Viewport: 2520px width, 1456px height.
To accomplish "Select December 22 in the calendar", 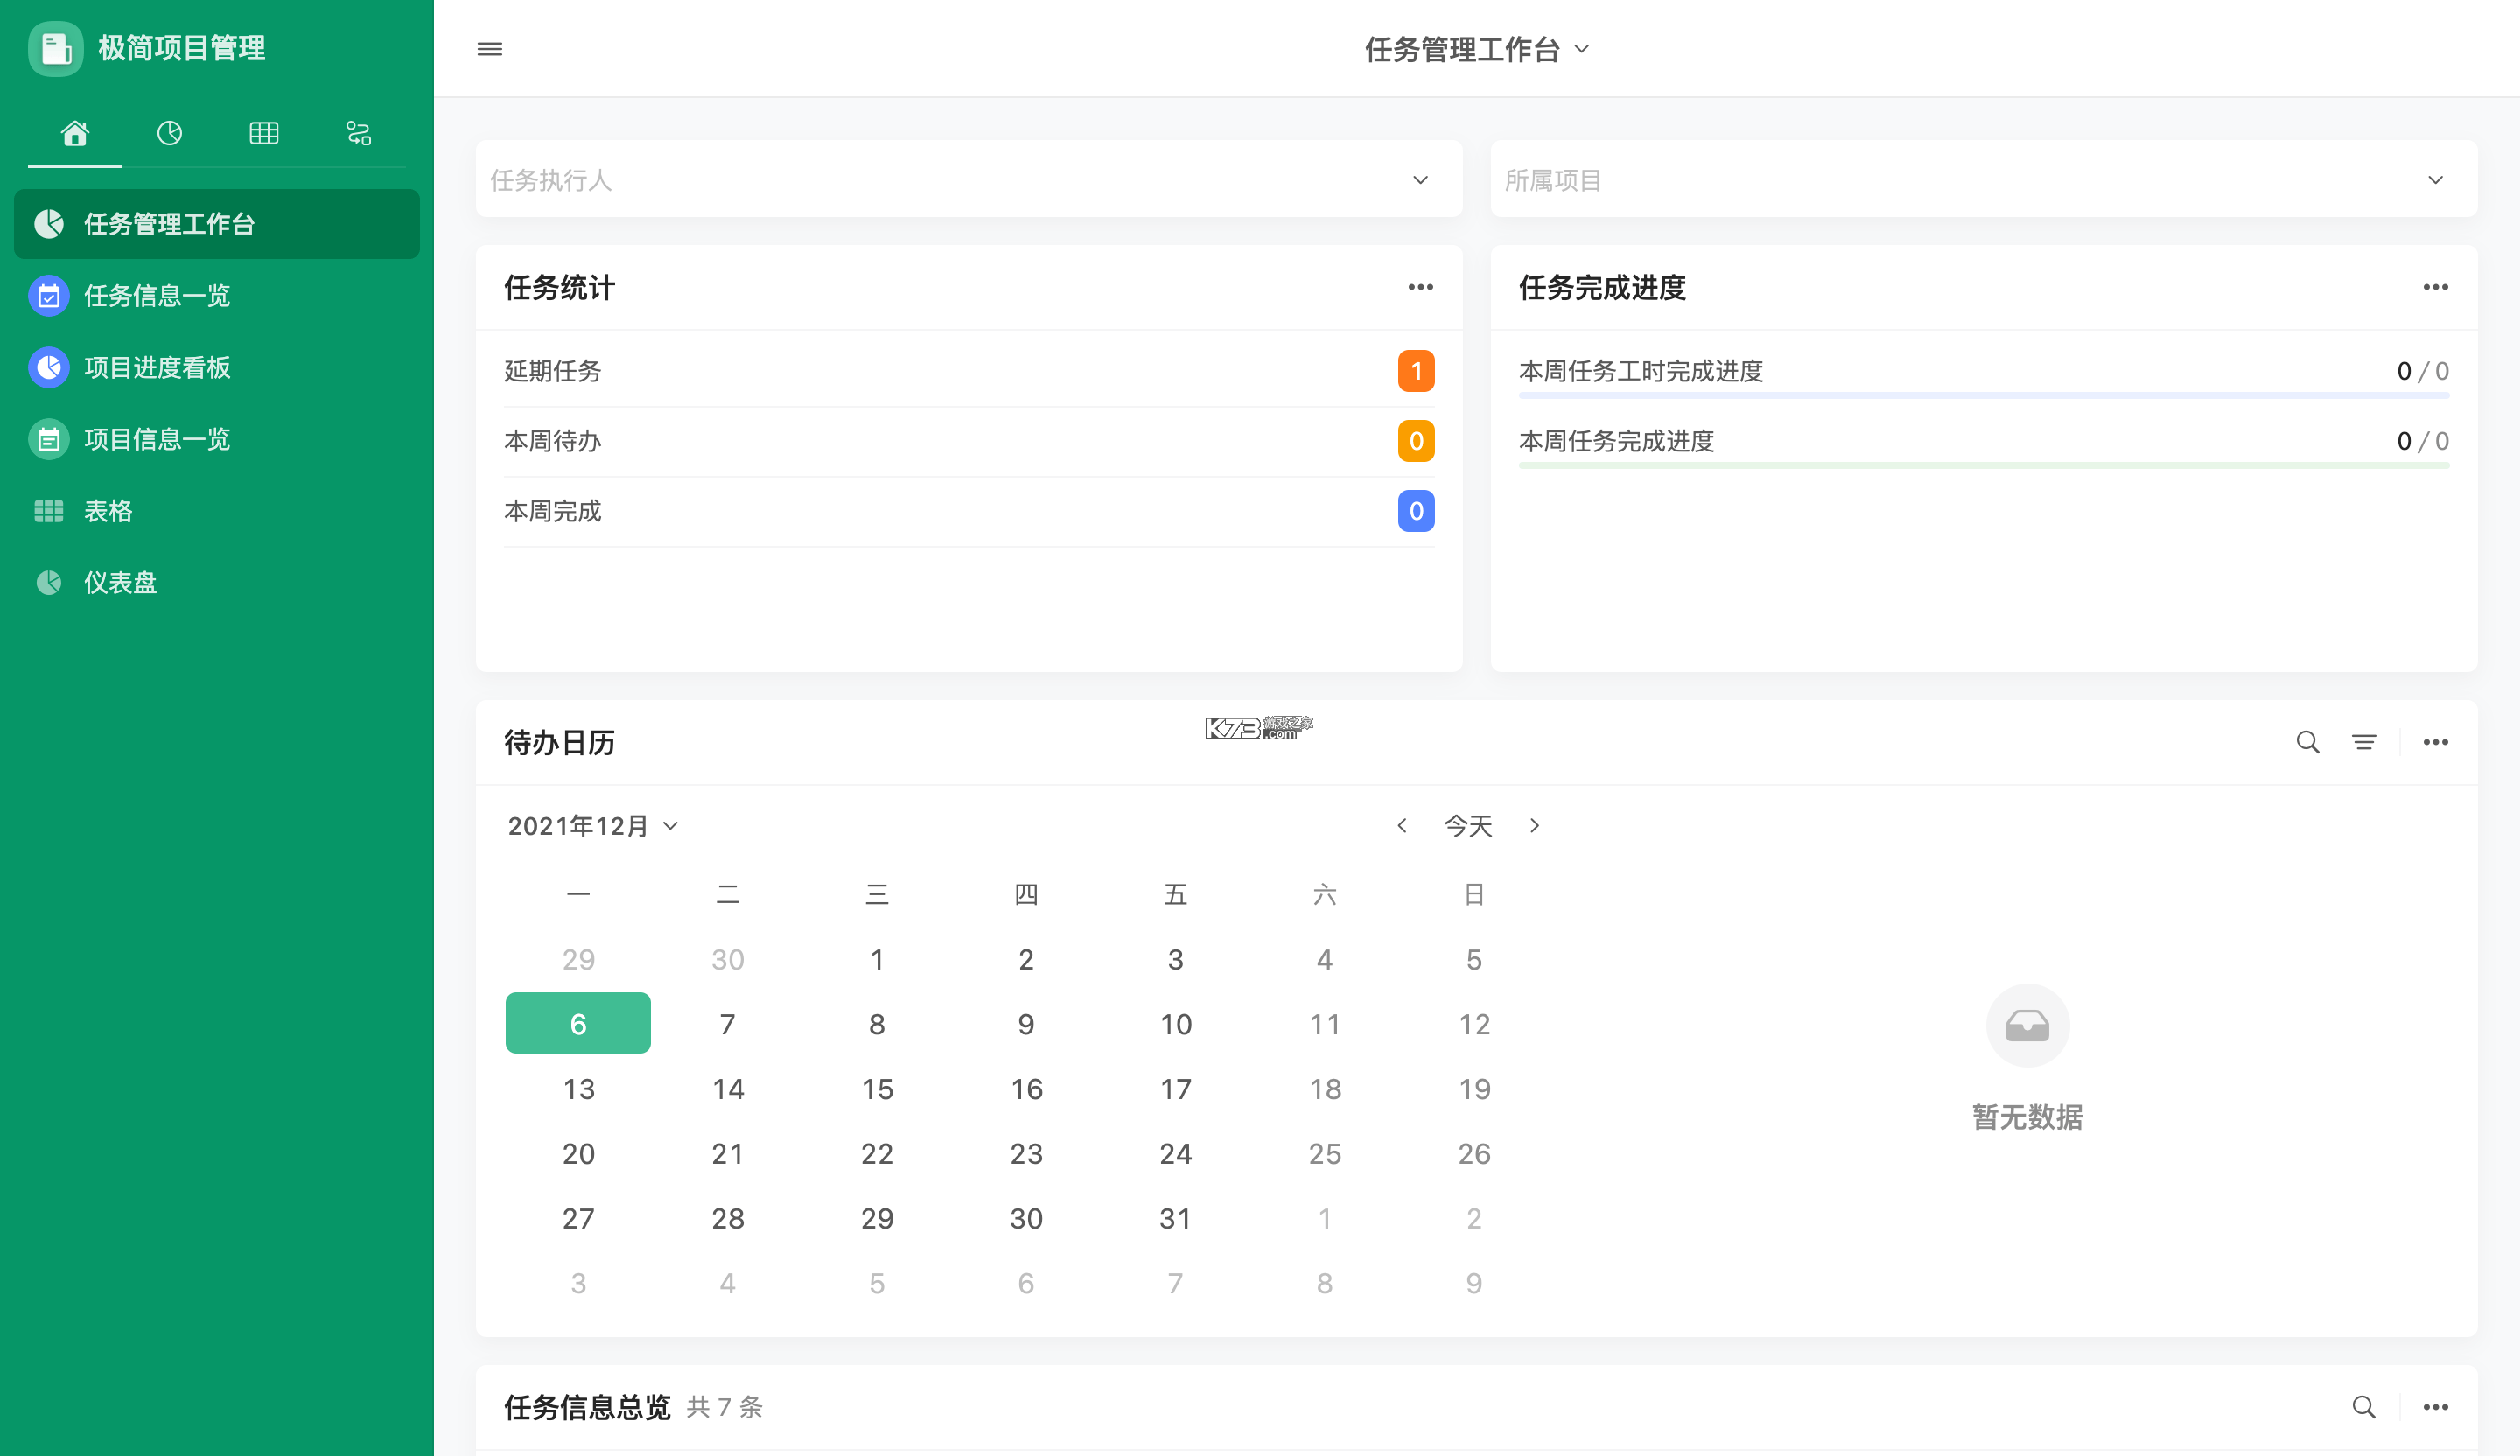I will tap(877, 1154).
